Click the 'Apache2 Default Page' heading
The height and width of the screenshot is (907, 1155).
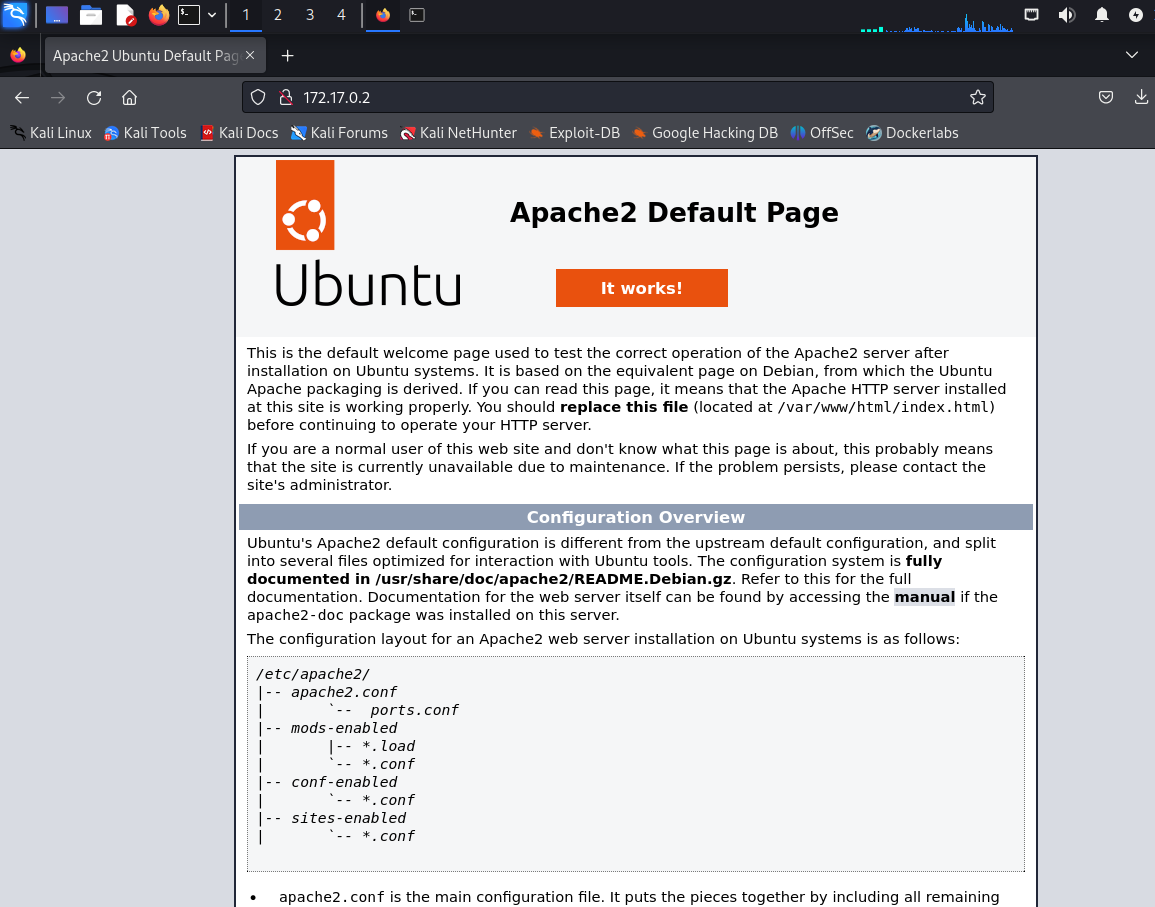pyautogui.click(x=674, y=212)
